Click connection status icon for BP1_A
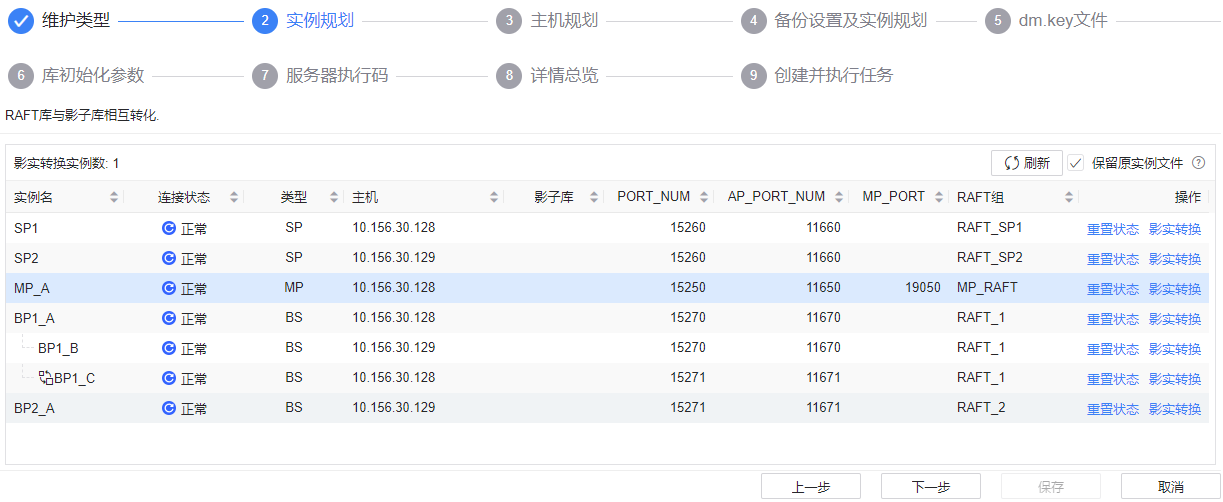The image size is (1223, 502). point(169,318)
